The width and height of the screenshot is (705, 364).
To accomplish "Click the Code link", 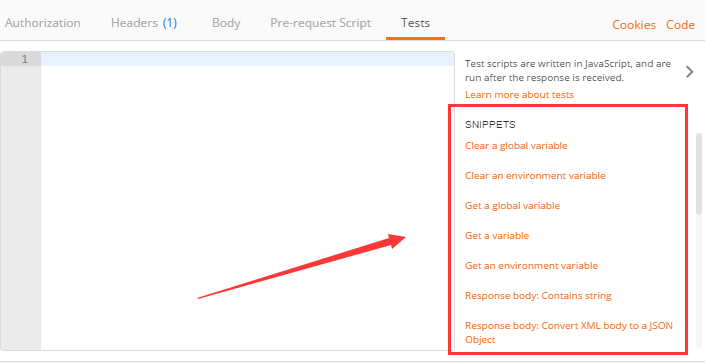I will (680, 25).
